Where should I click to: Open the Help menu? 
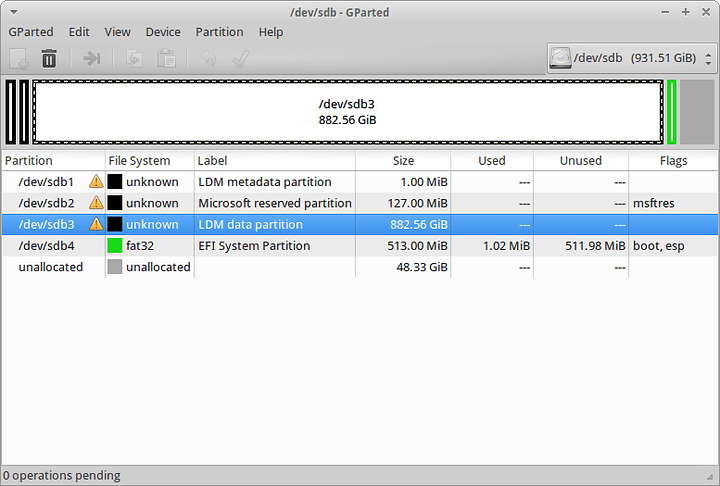pos(271,32)
